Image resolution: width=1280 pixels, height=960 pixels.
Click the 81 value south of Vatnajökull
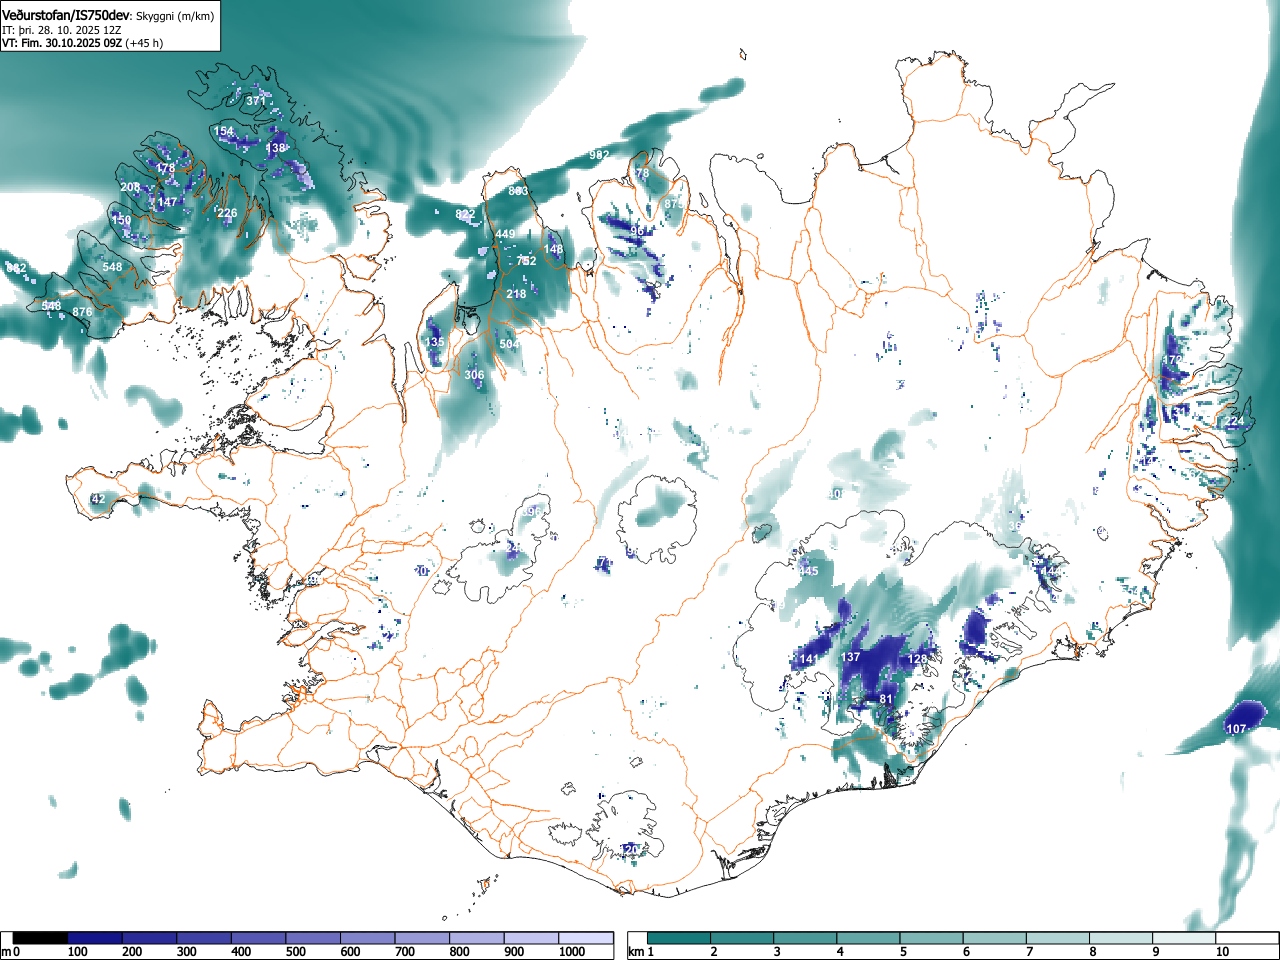(x=886, y=699)
